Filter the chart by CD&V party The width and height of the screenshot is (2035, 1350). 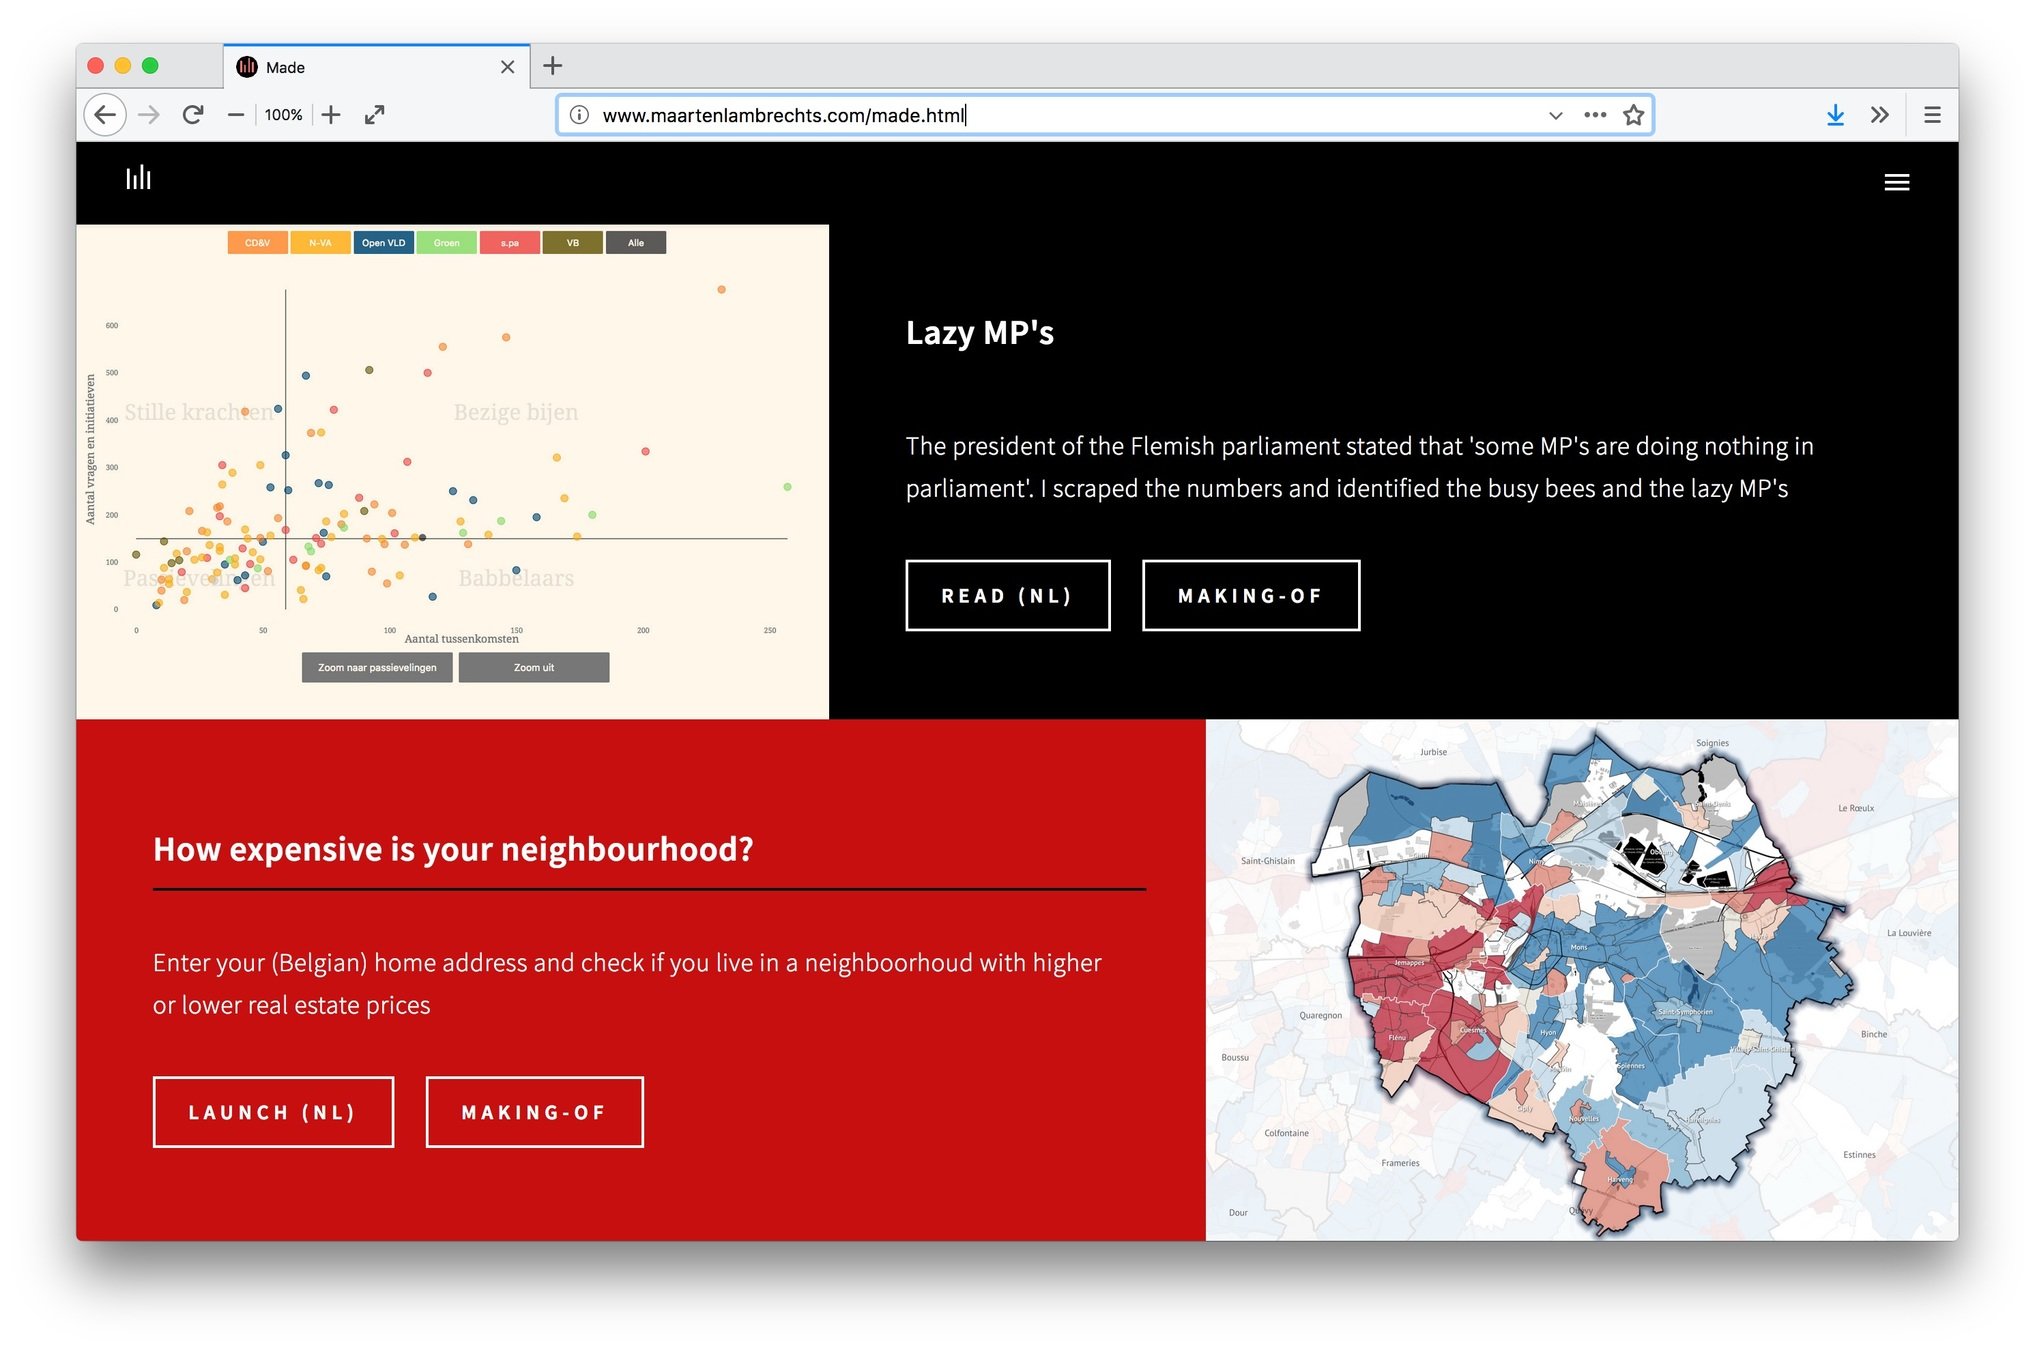coord(257,243)
